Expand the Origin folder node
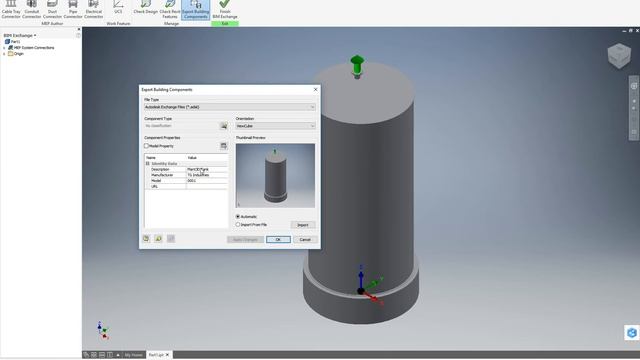640x360 pixels. click(x=4, y=54)
